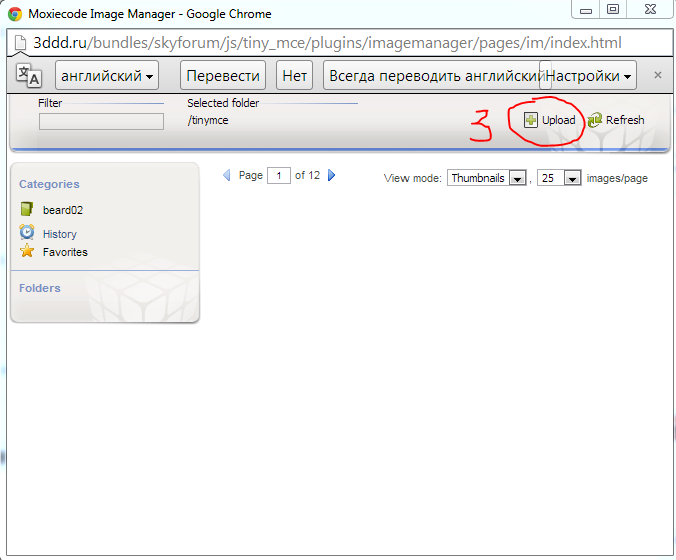Viewport: 676px width, 560px height.
Task: Click the Перевести button
Action: (223, 75)
